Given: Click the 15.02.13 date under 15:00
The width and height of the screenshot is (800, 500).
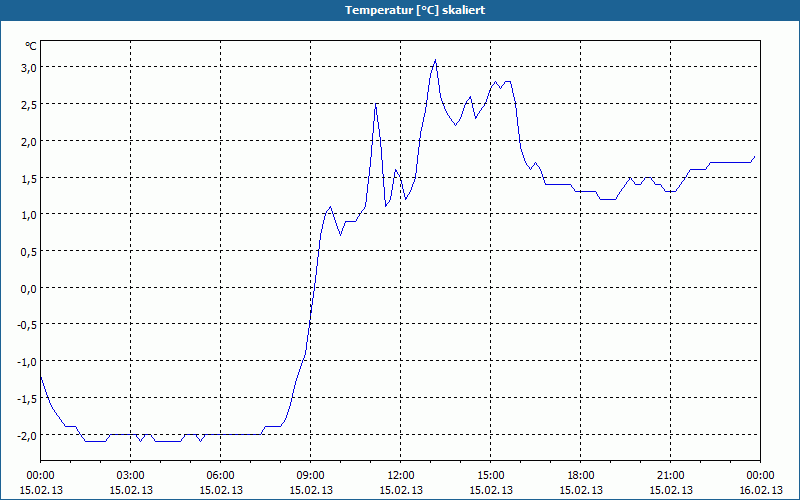Looking at the screenshot, I should pyautogui.click(x=491, y=490).
